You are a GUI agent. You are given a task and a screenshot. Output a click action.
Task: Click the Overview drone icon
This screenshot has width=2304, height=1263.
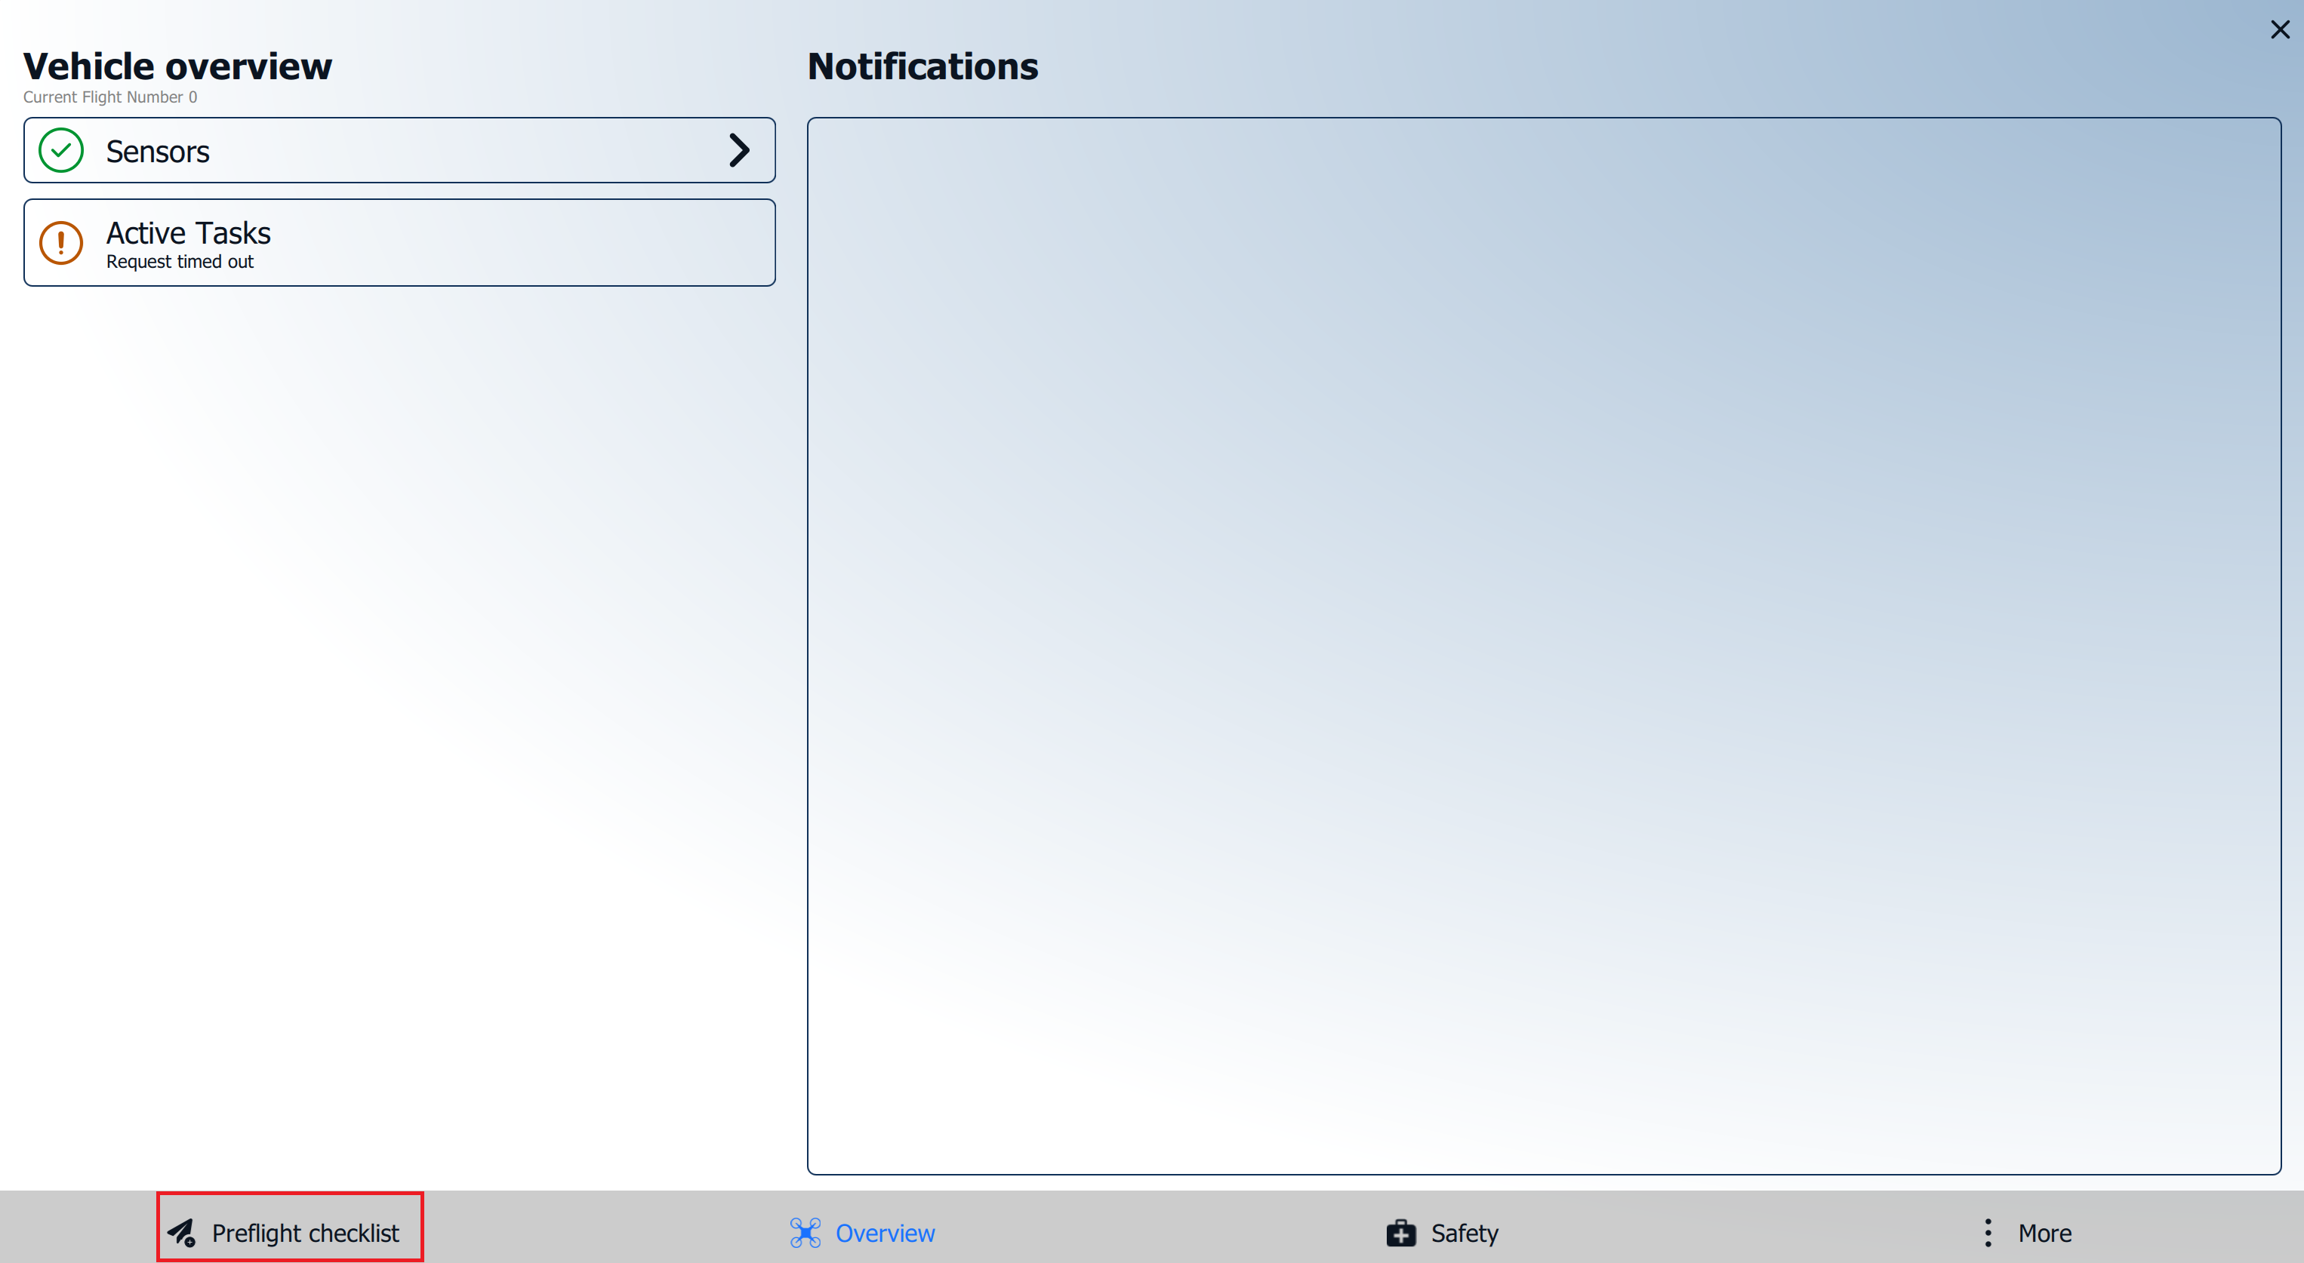point(805,1232)
